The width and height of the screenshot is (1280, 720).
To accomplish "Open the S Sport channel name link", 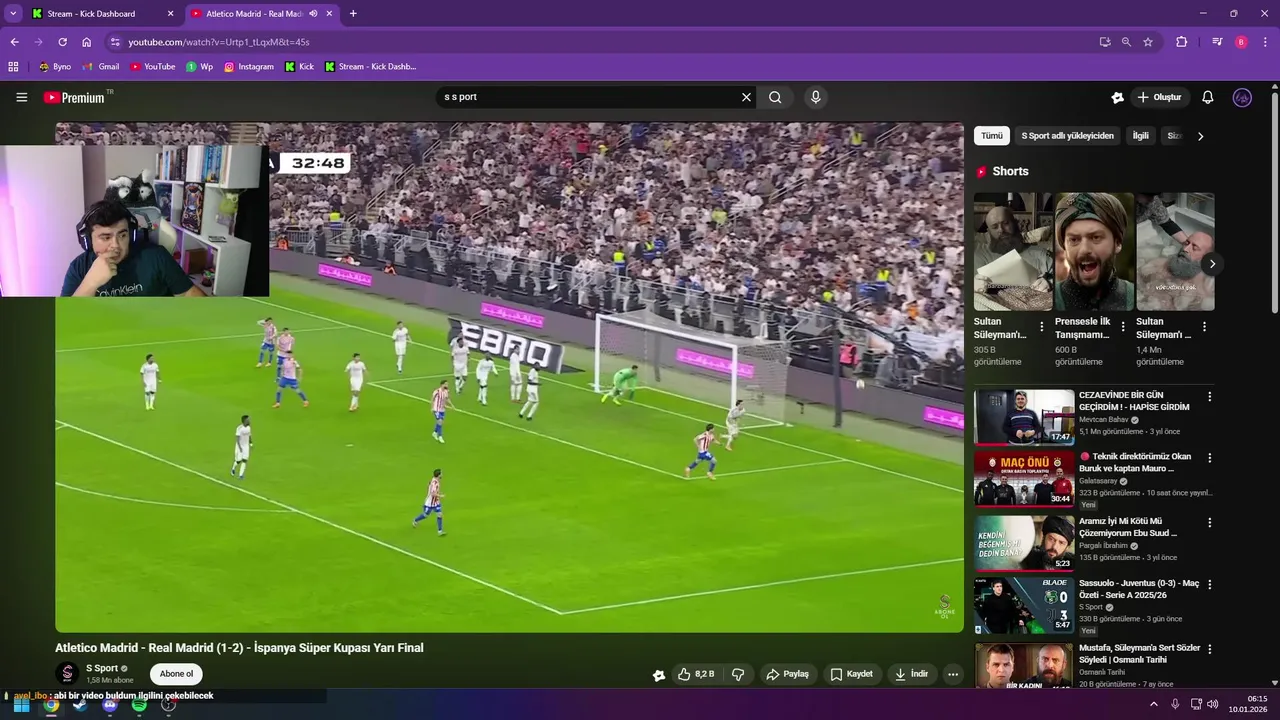I will tap(102, 668).
